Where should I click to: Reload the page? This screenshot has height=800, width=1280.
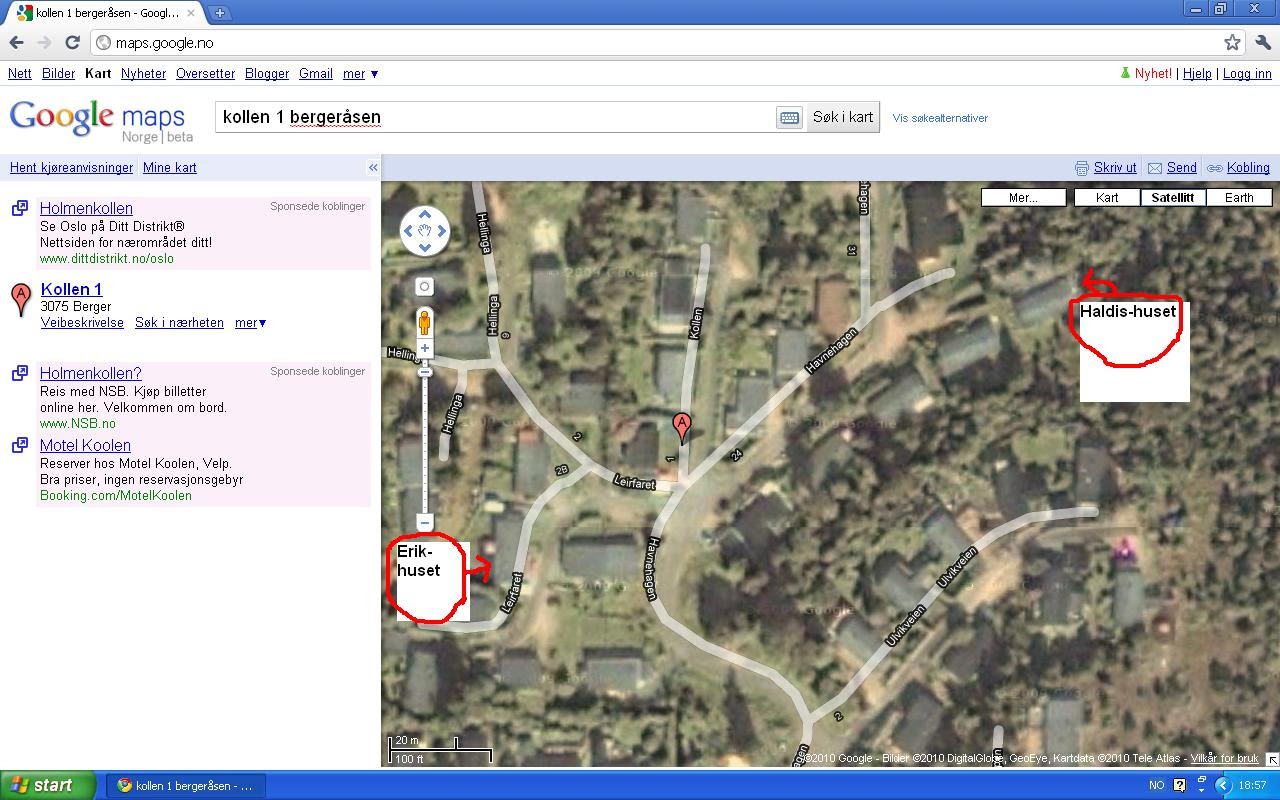coord(72,43)
